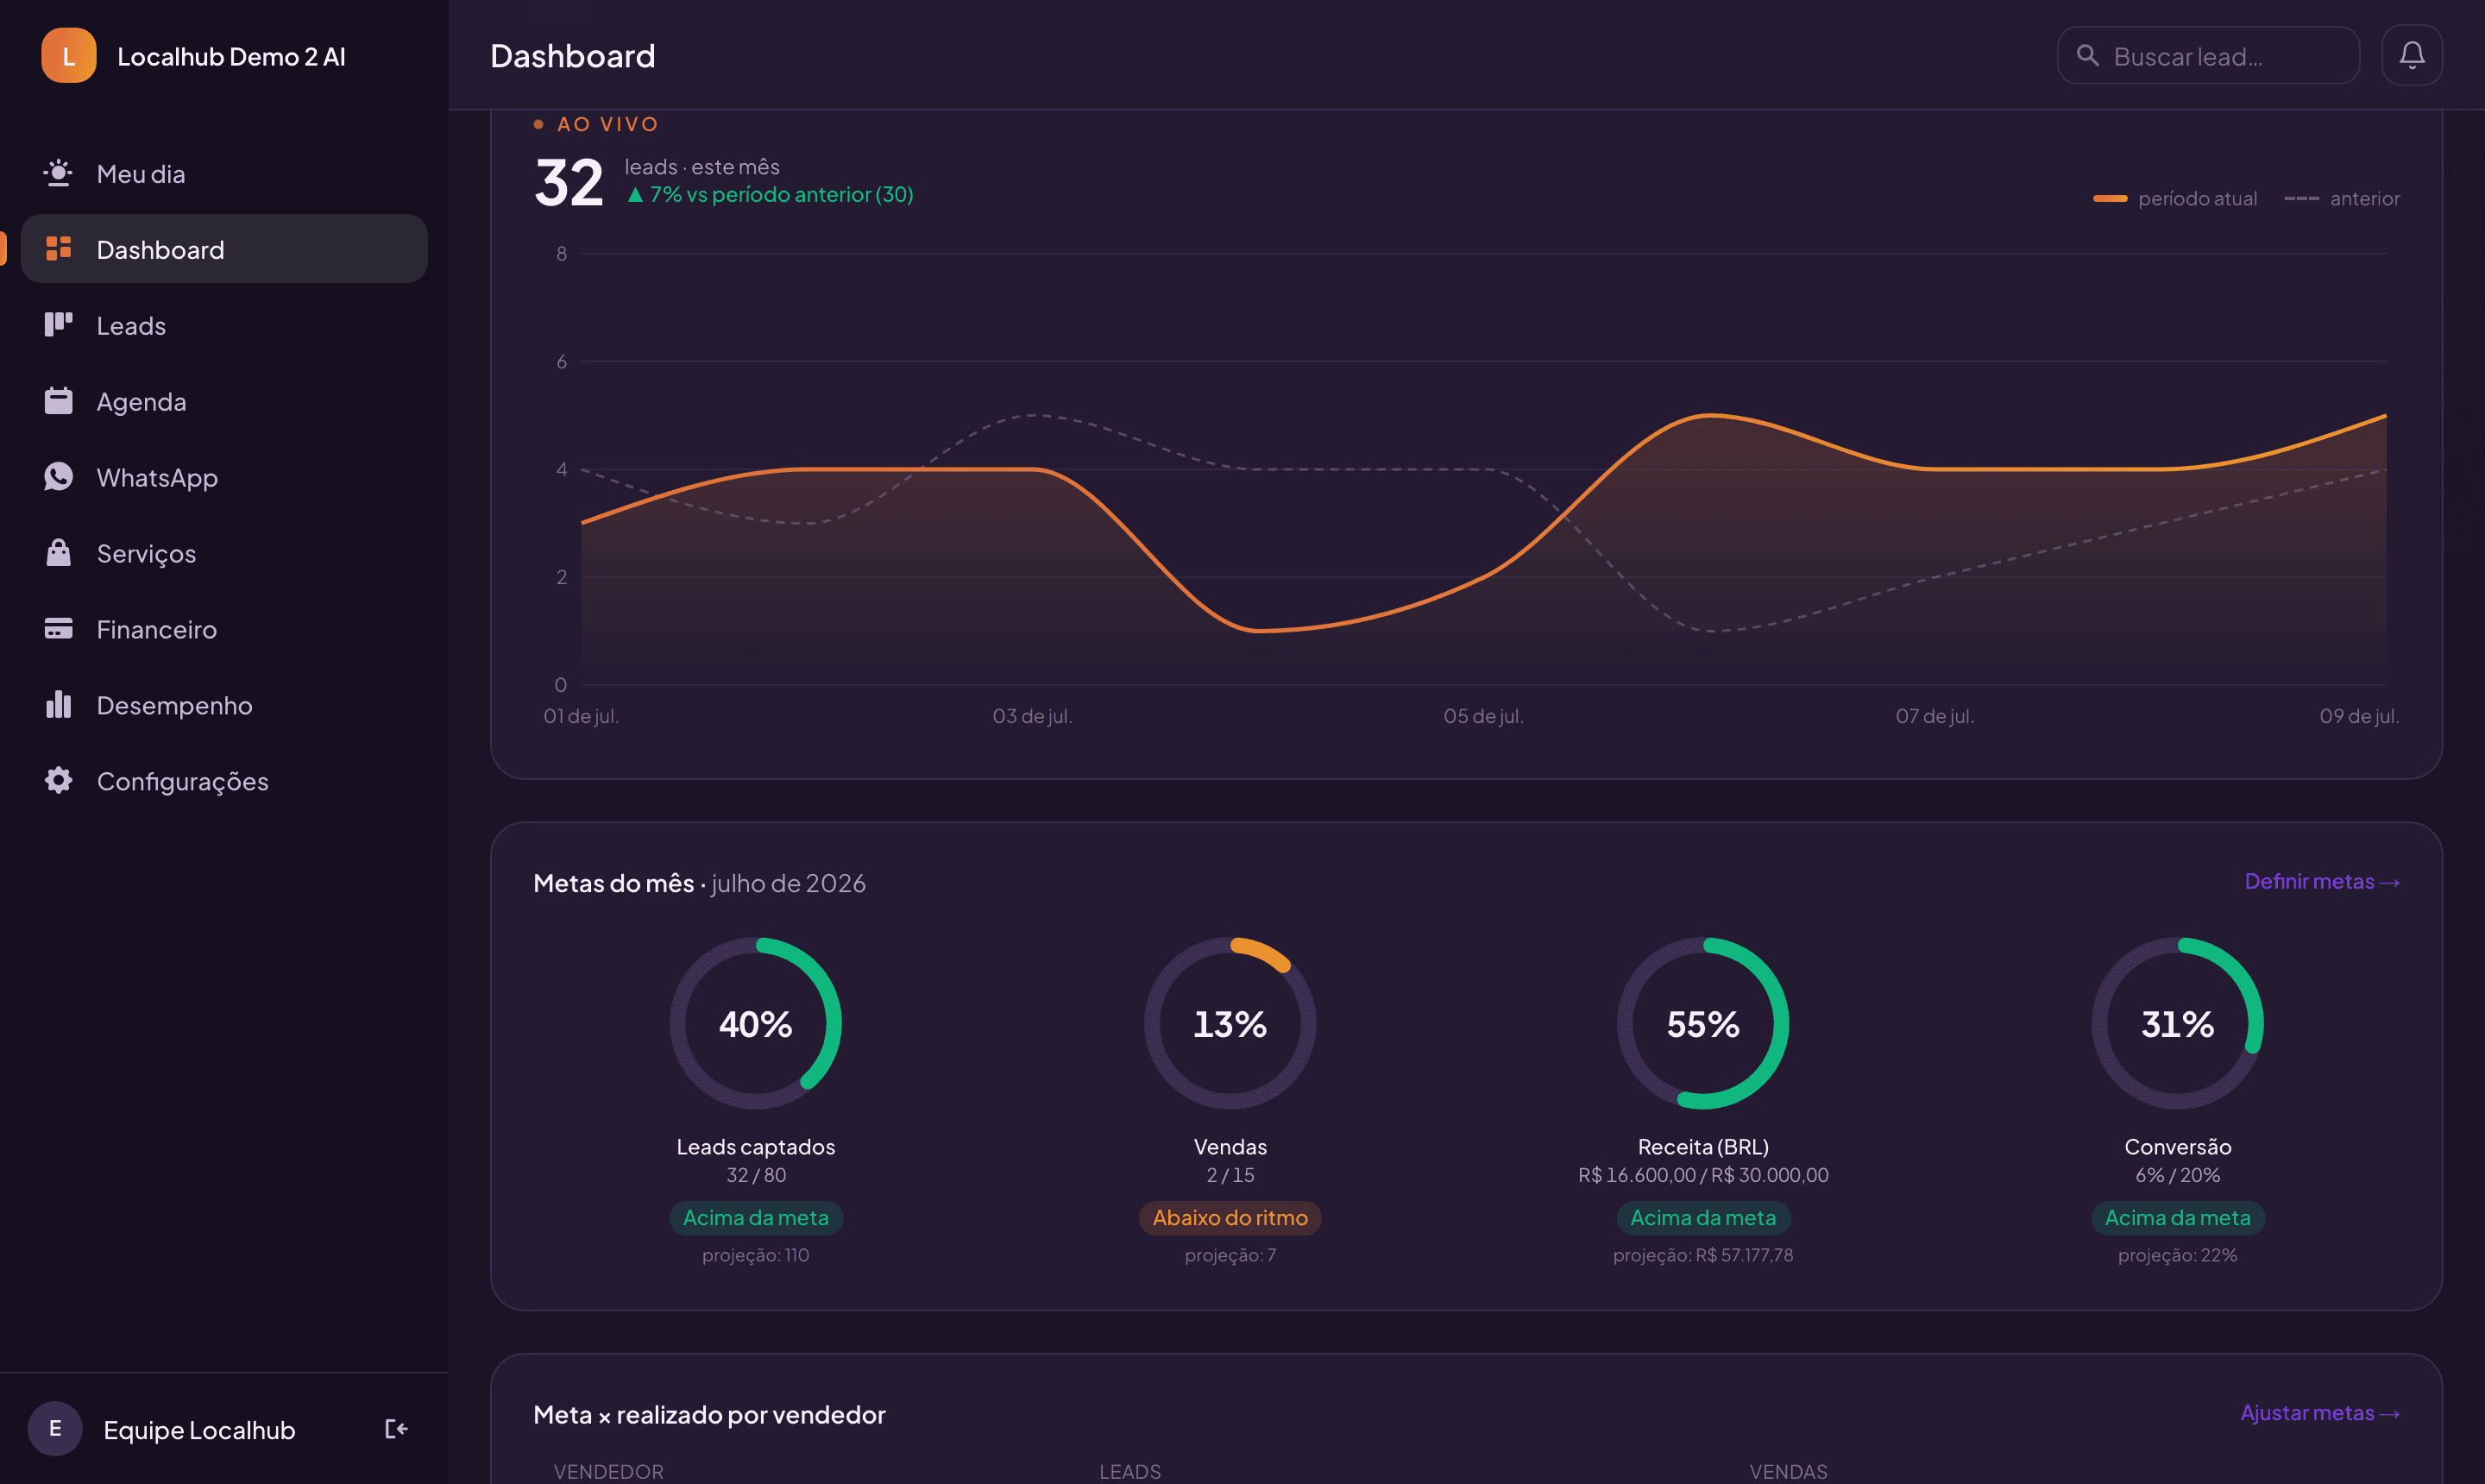
Task: Click the Desempenho bar chart icon
Action: click(x=59, y=704)
